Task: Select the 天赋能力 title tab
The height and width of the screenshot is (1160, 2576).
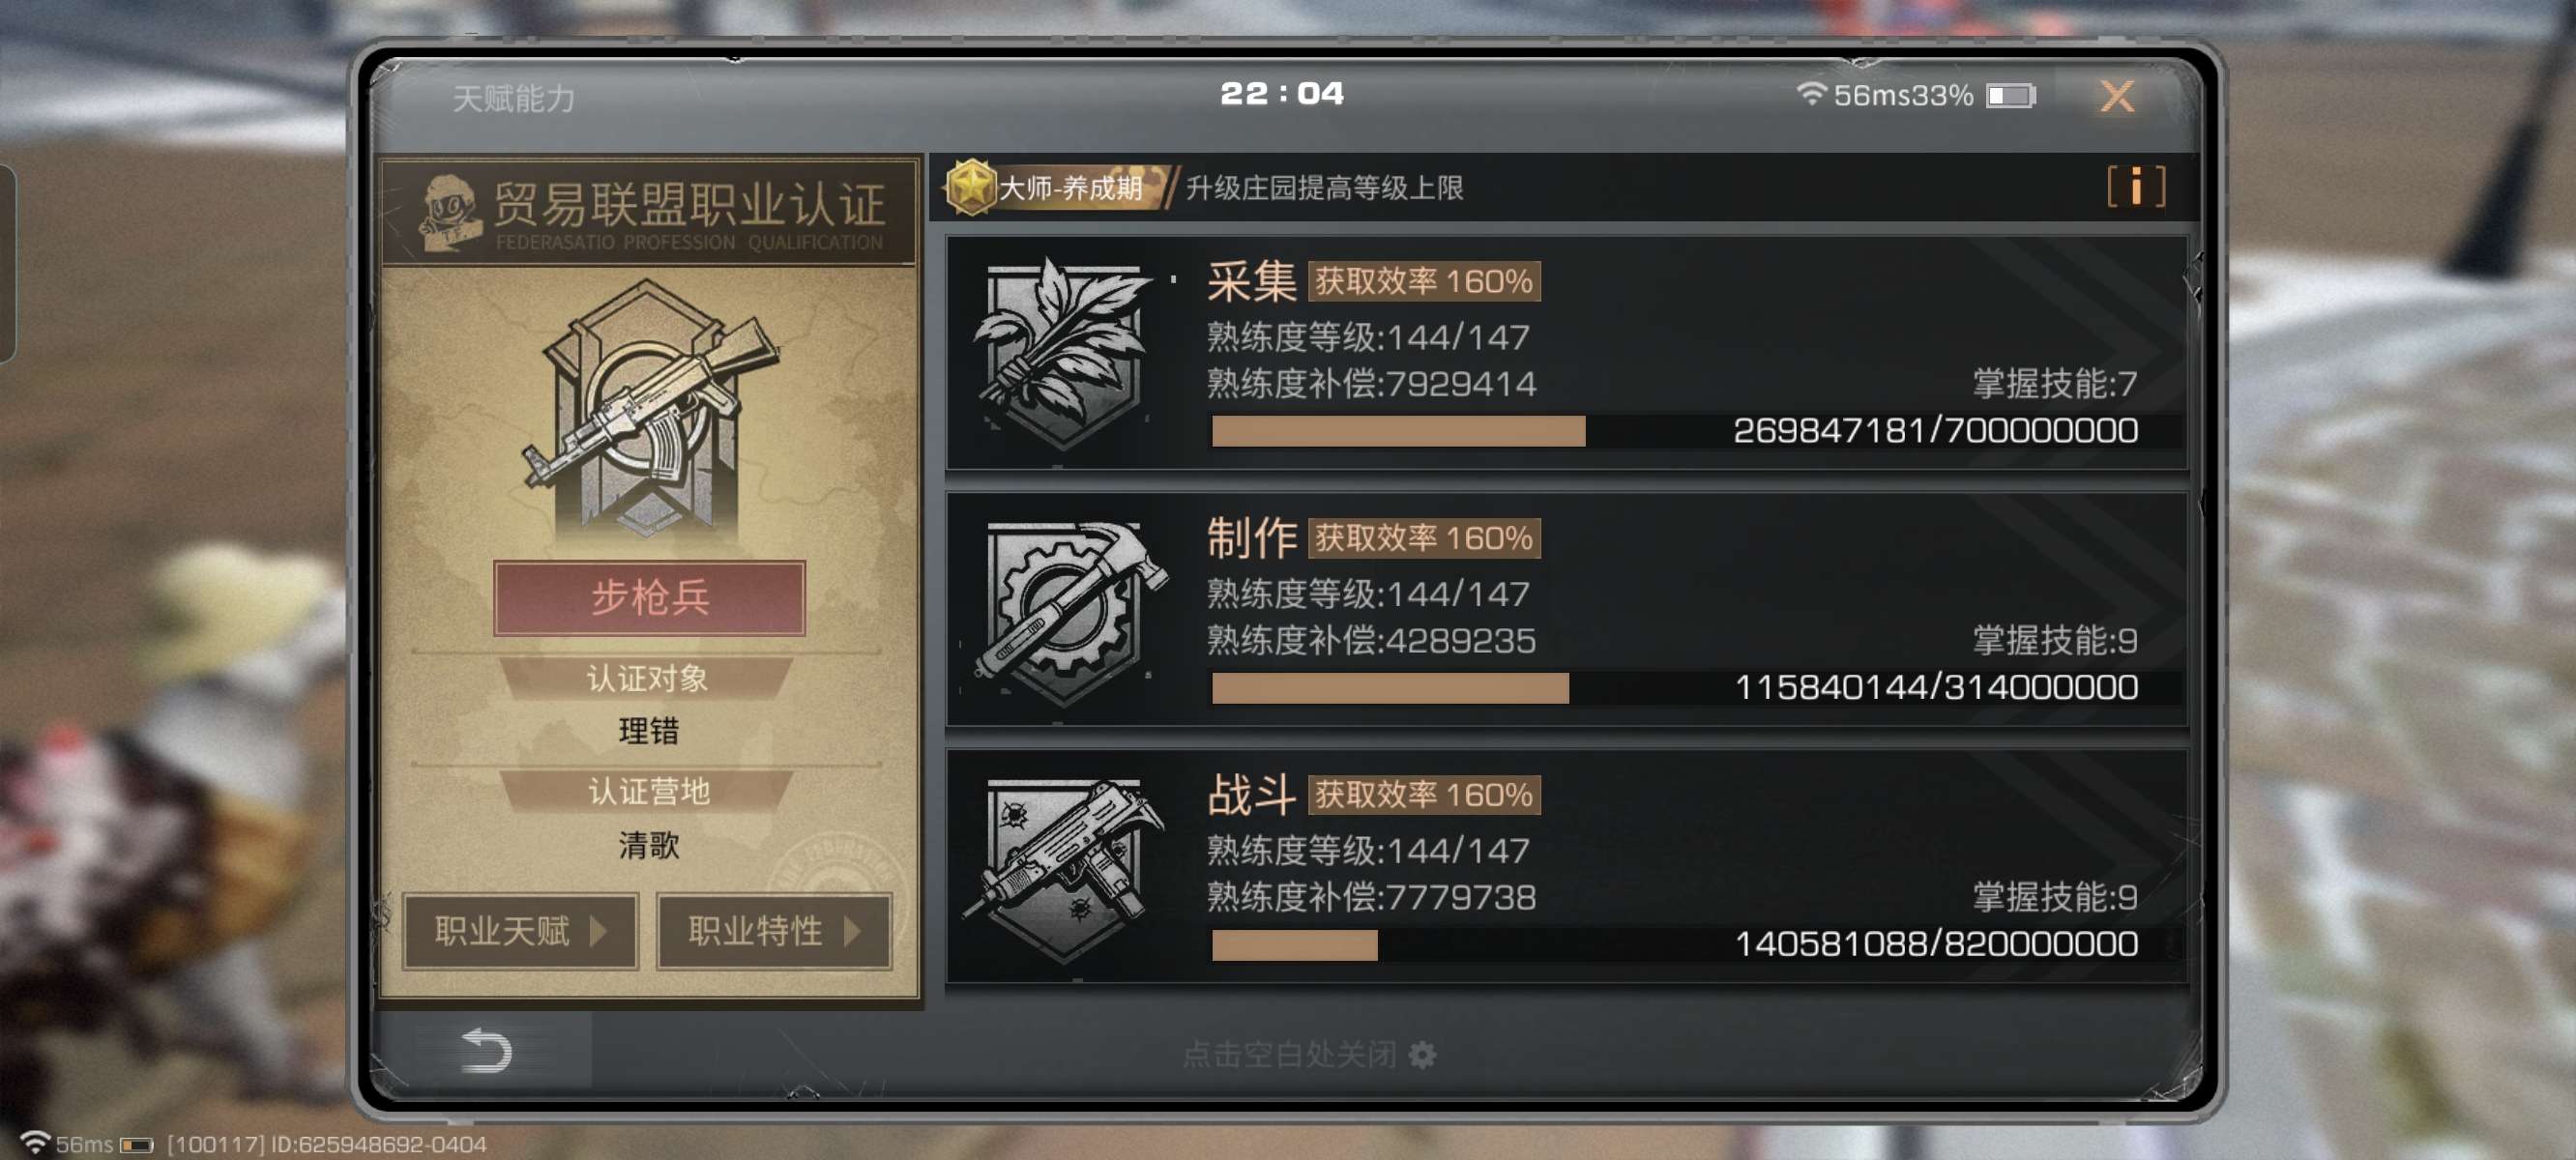Action: [x=513, y=98]
